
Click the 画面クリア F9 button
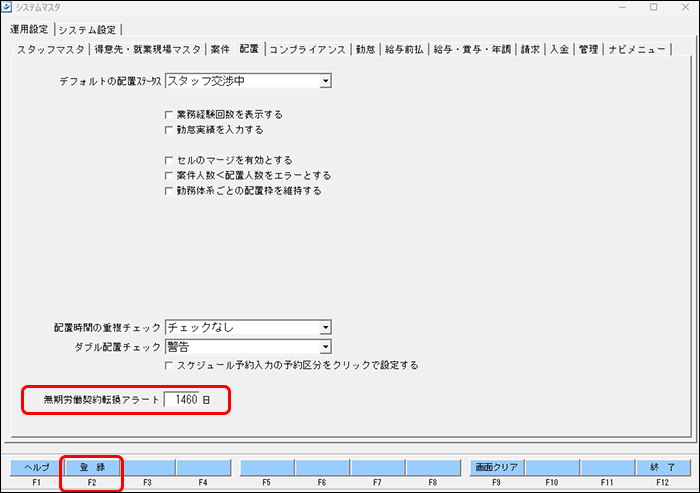(x=496, y=467)
